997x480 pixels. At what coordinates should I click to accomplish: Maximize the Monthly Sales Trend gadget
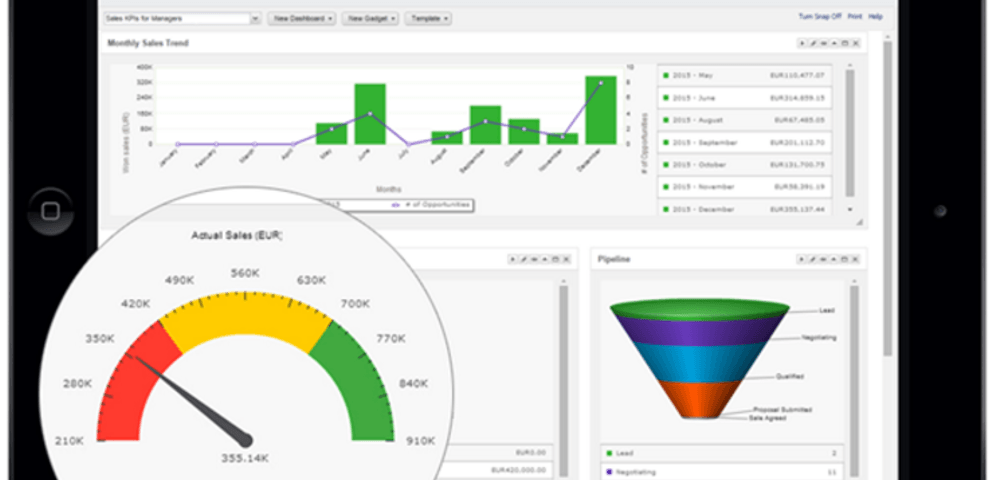845,43
